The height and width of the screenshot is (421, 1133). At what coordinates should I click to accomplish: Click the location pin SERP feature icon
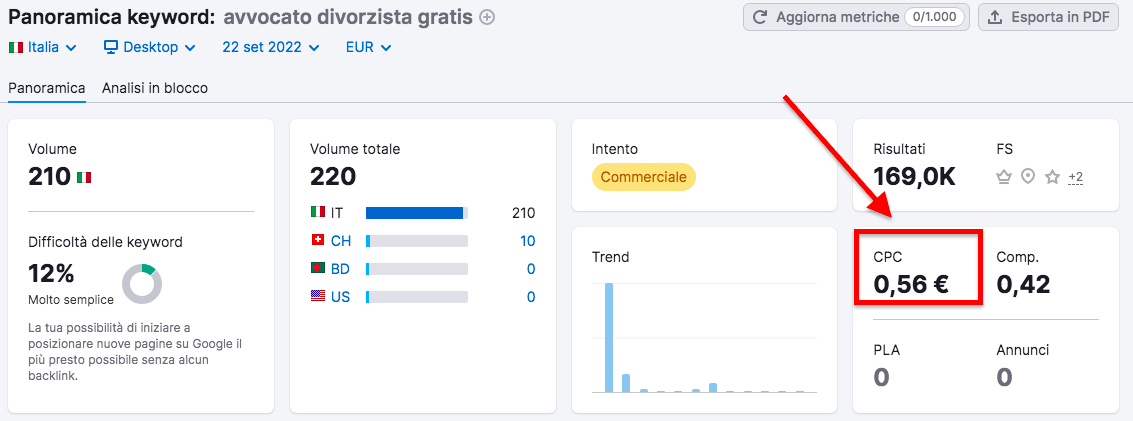(x=1028, y=177)
